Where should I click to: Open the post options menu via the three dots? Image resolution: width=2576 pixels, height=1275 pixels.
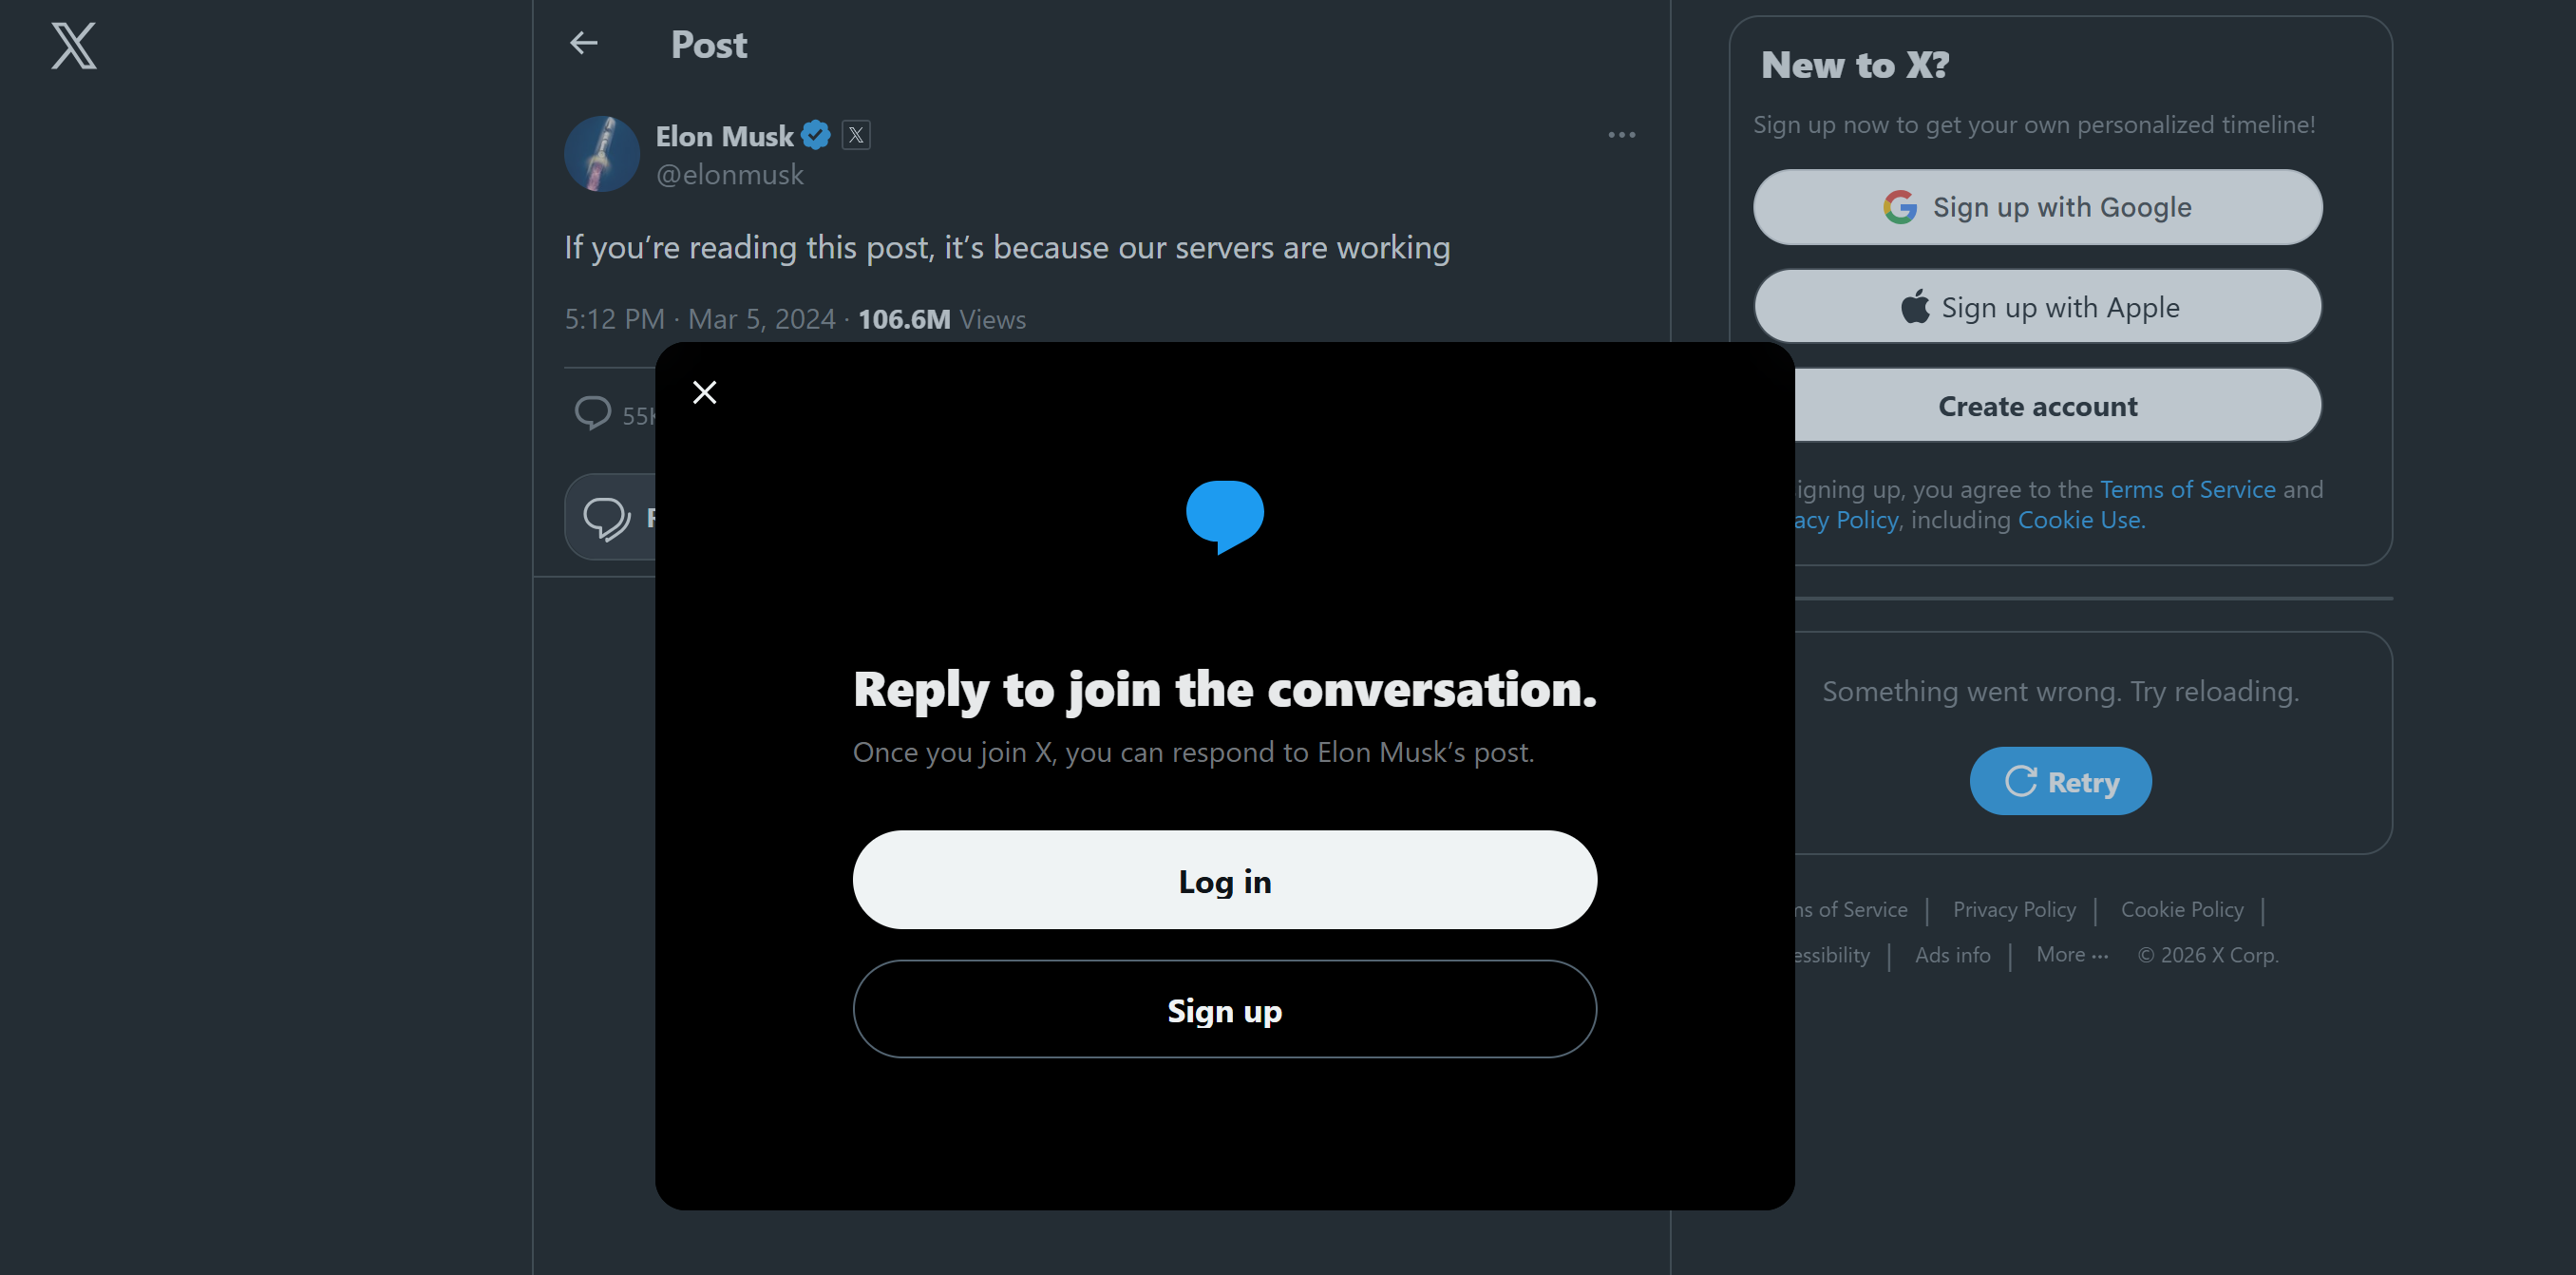coord(1621,135)
